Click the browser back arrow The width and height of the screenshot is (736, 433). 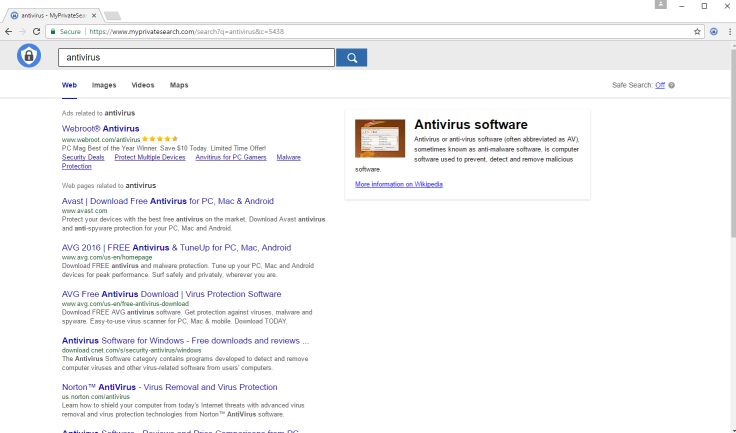8,31
